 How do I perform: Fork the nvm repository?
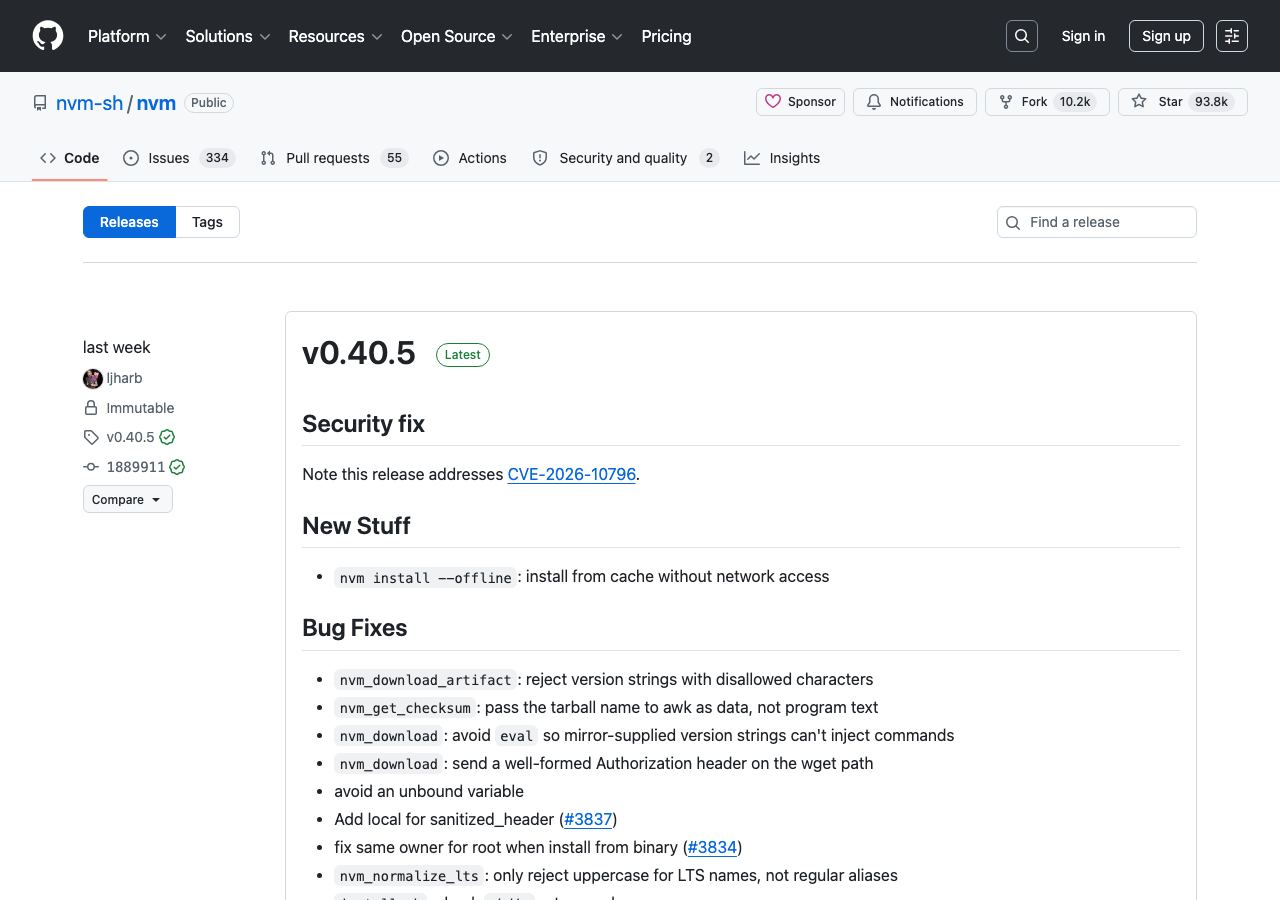1047,102
